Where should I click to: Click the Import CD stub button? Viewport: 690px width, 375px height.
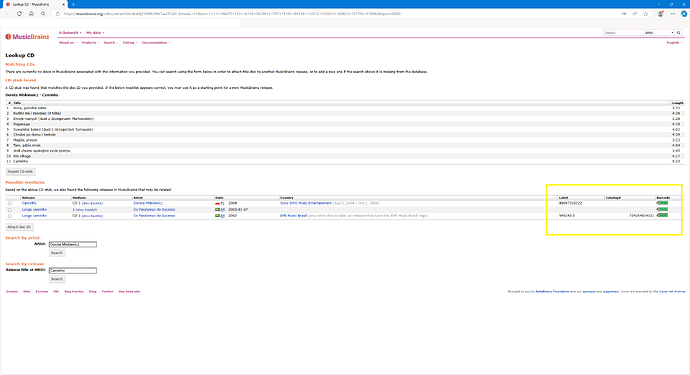coord(20,172)
